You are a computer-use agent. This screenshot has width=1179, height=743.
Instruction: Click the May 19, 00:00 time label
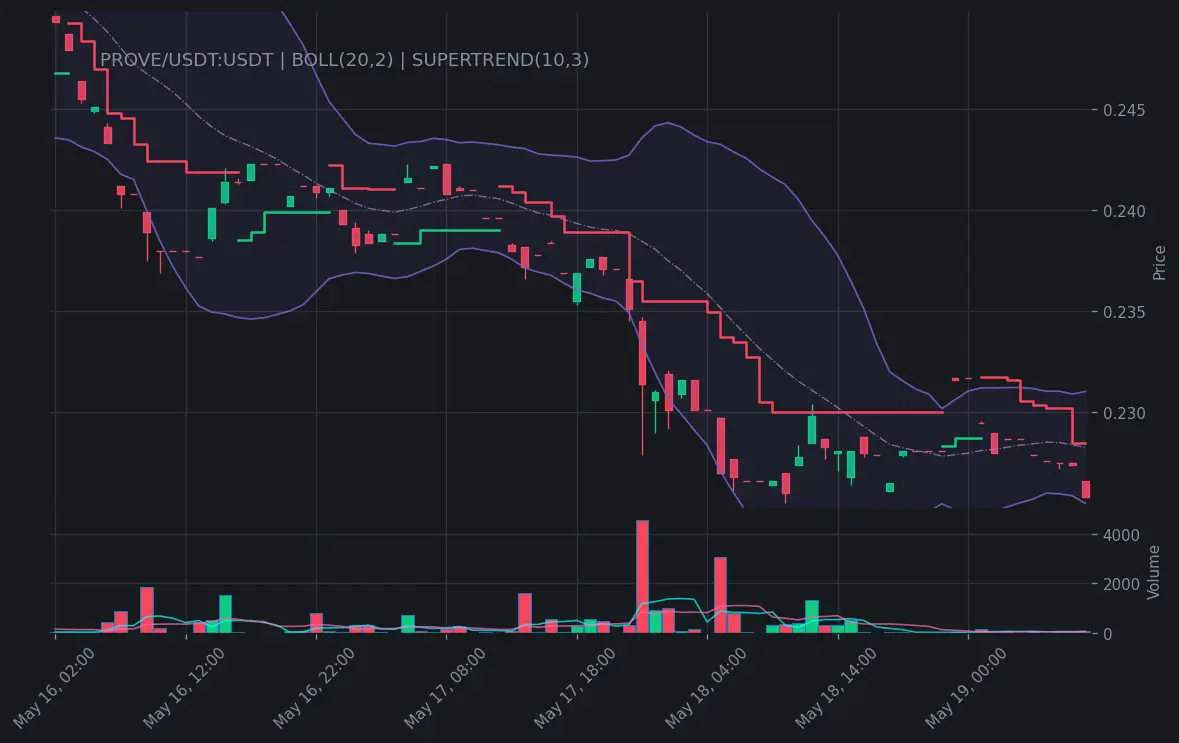(x=966, y=687)
